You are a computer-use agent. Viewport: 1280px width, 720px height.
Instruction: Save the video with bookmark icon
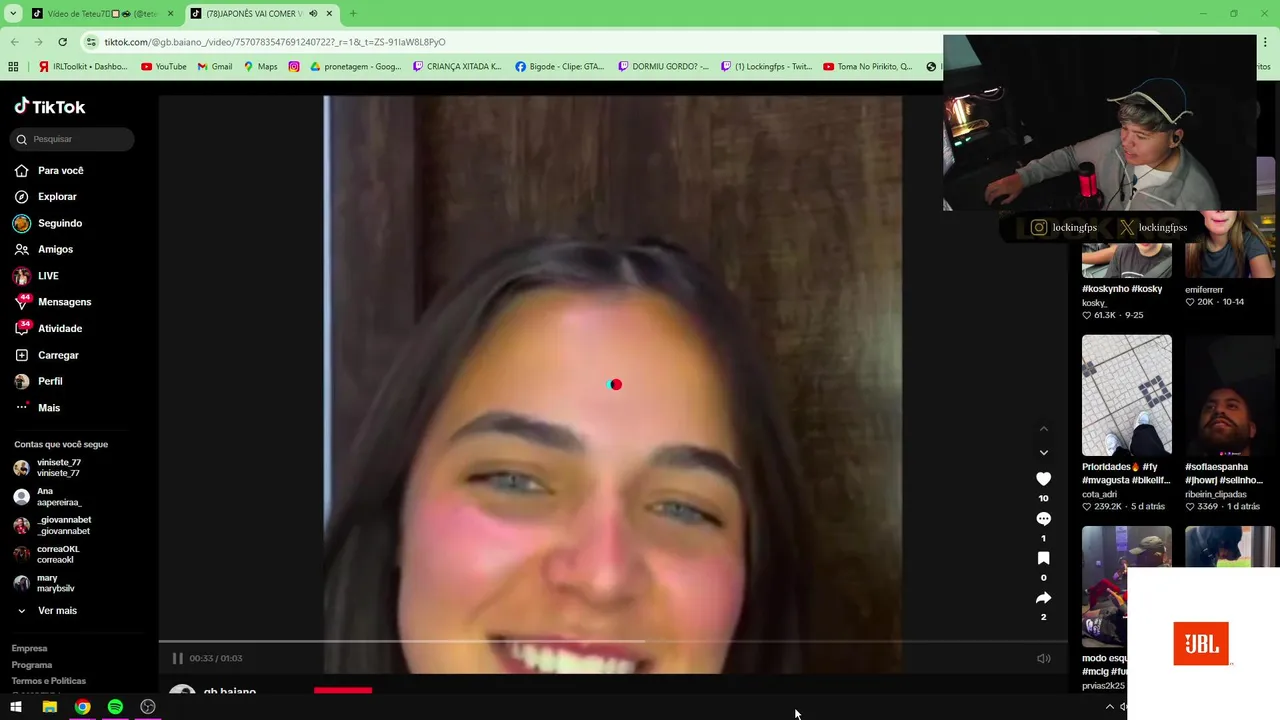pos(1043,558)
